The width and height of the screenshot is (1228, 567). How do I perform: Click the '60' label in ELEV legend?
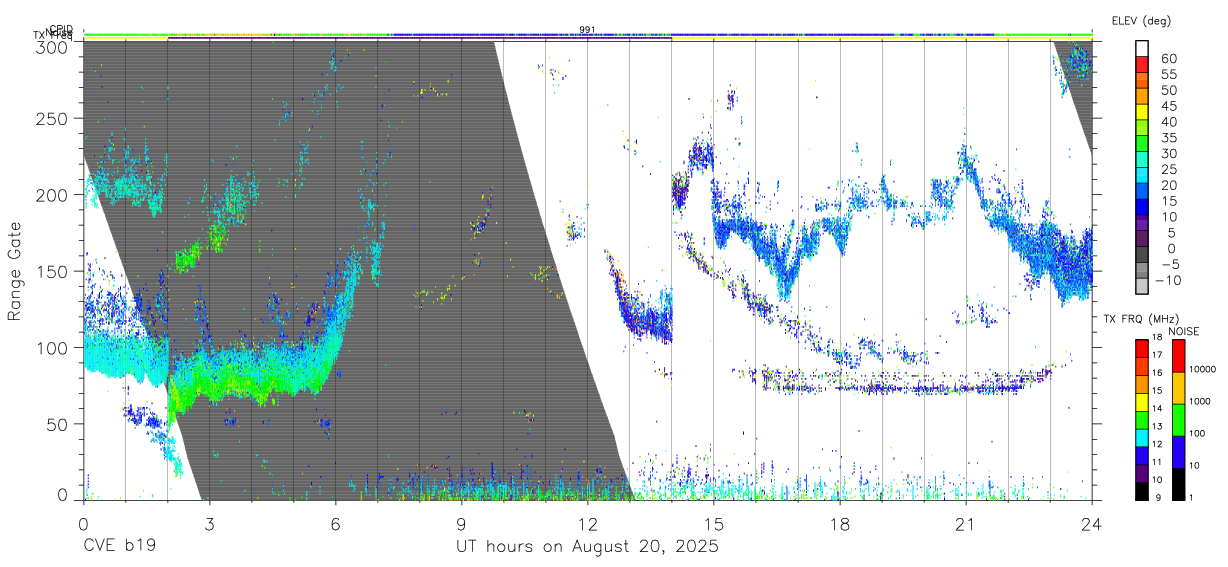[x=1167, y=58]
